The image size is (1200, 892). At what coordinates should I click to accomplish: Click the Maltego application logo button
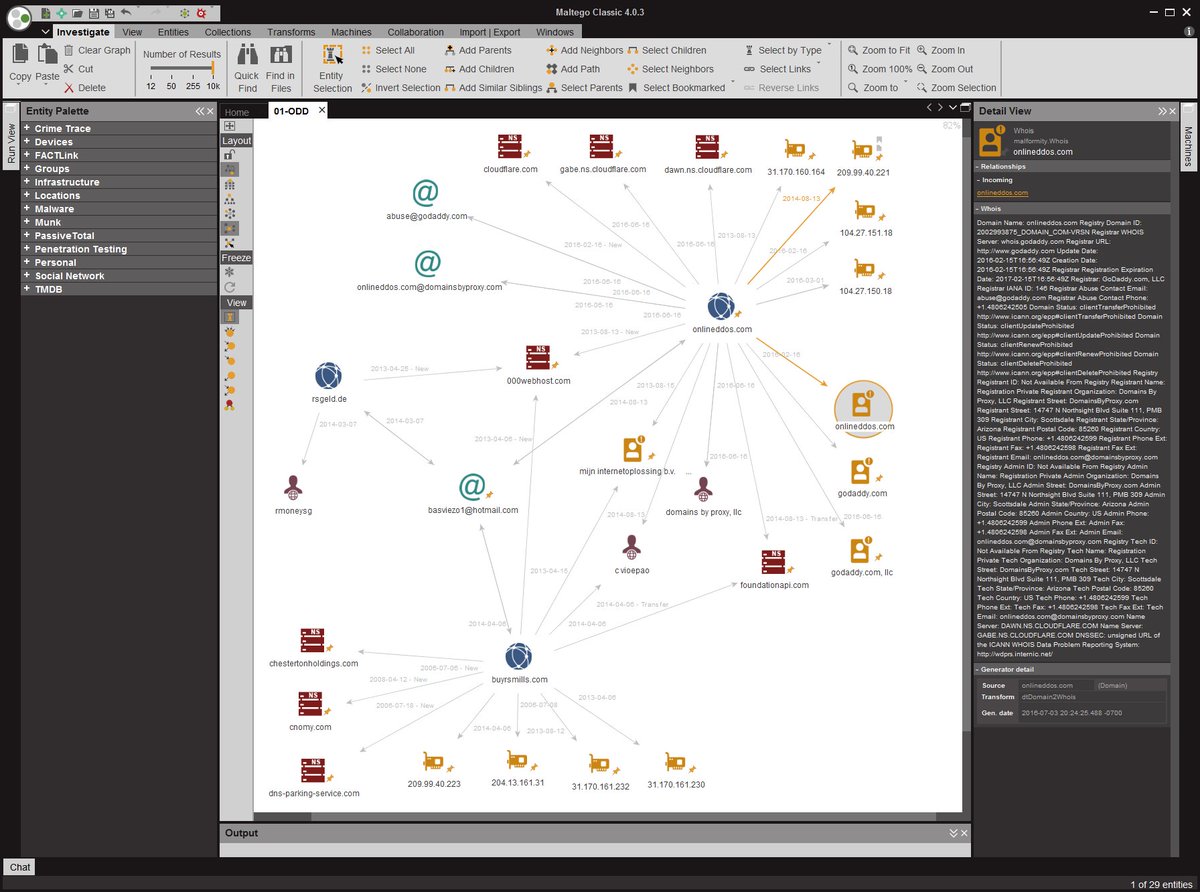(19, 19)
